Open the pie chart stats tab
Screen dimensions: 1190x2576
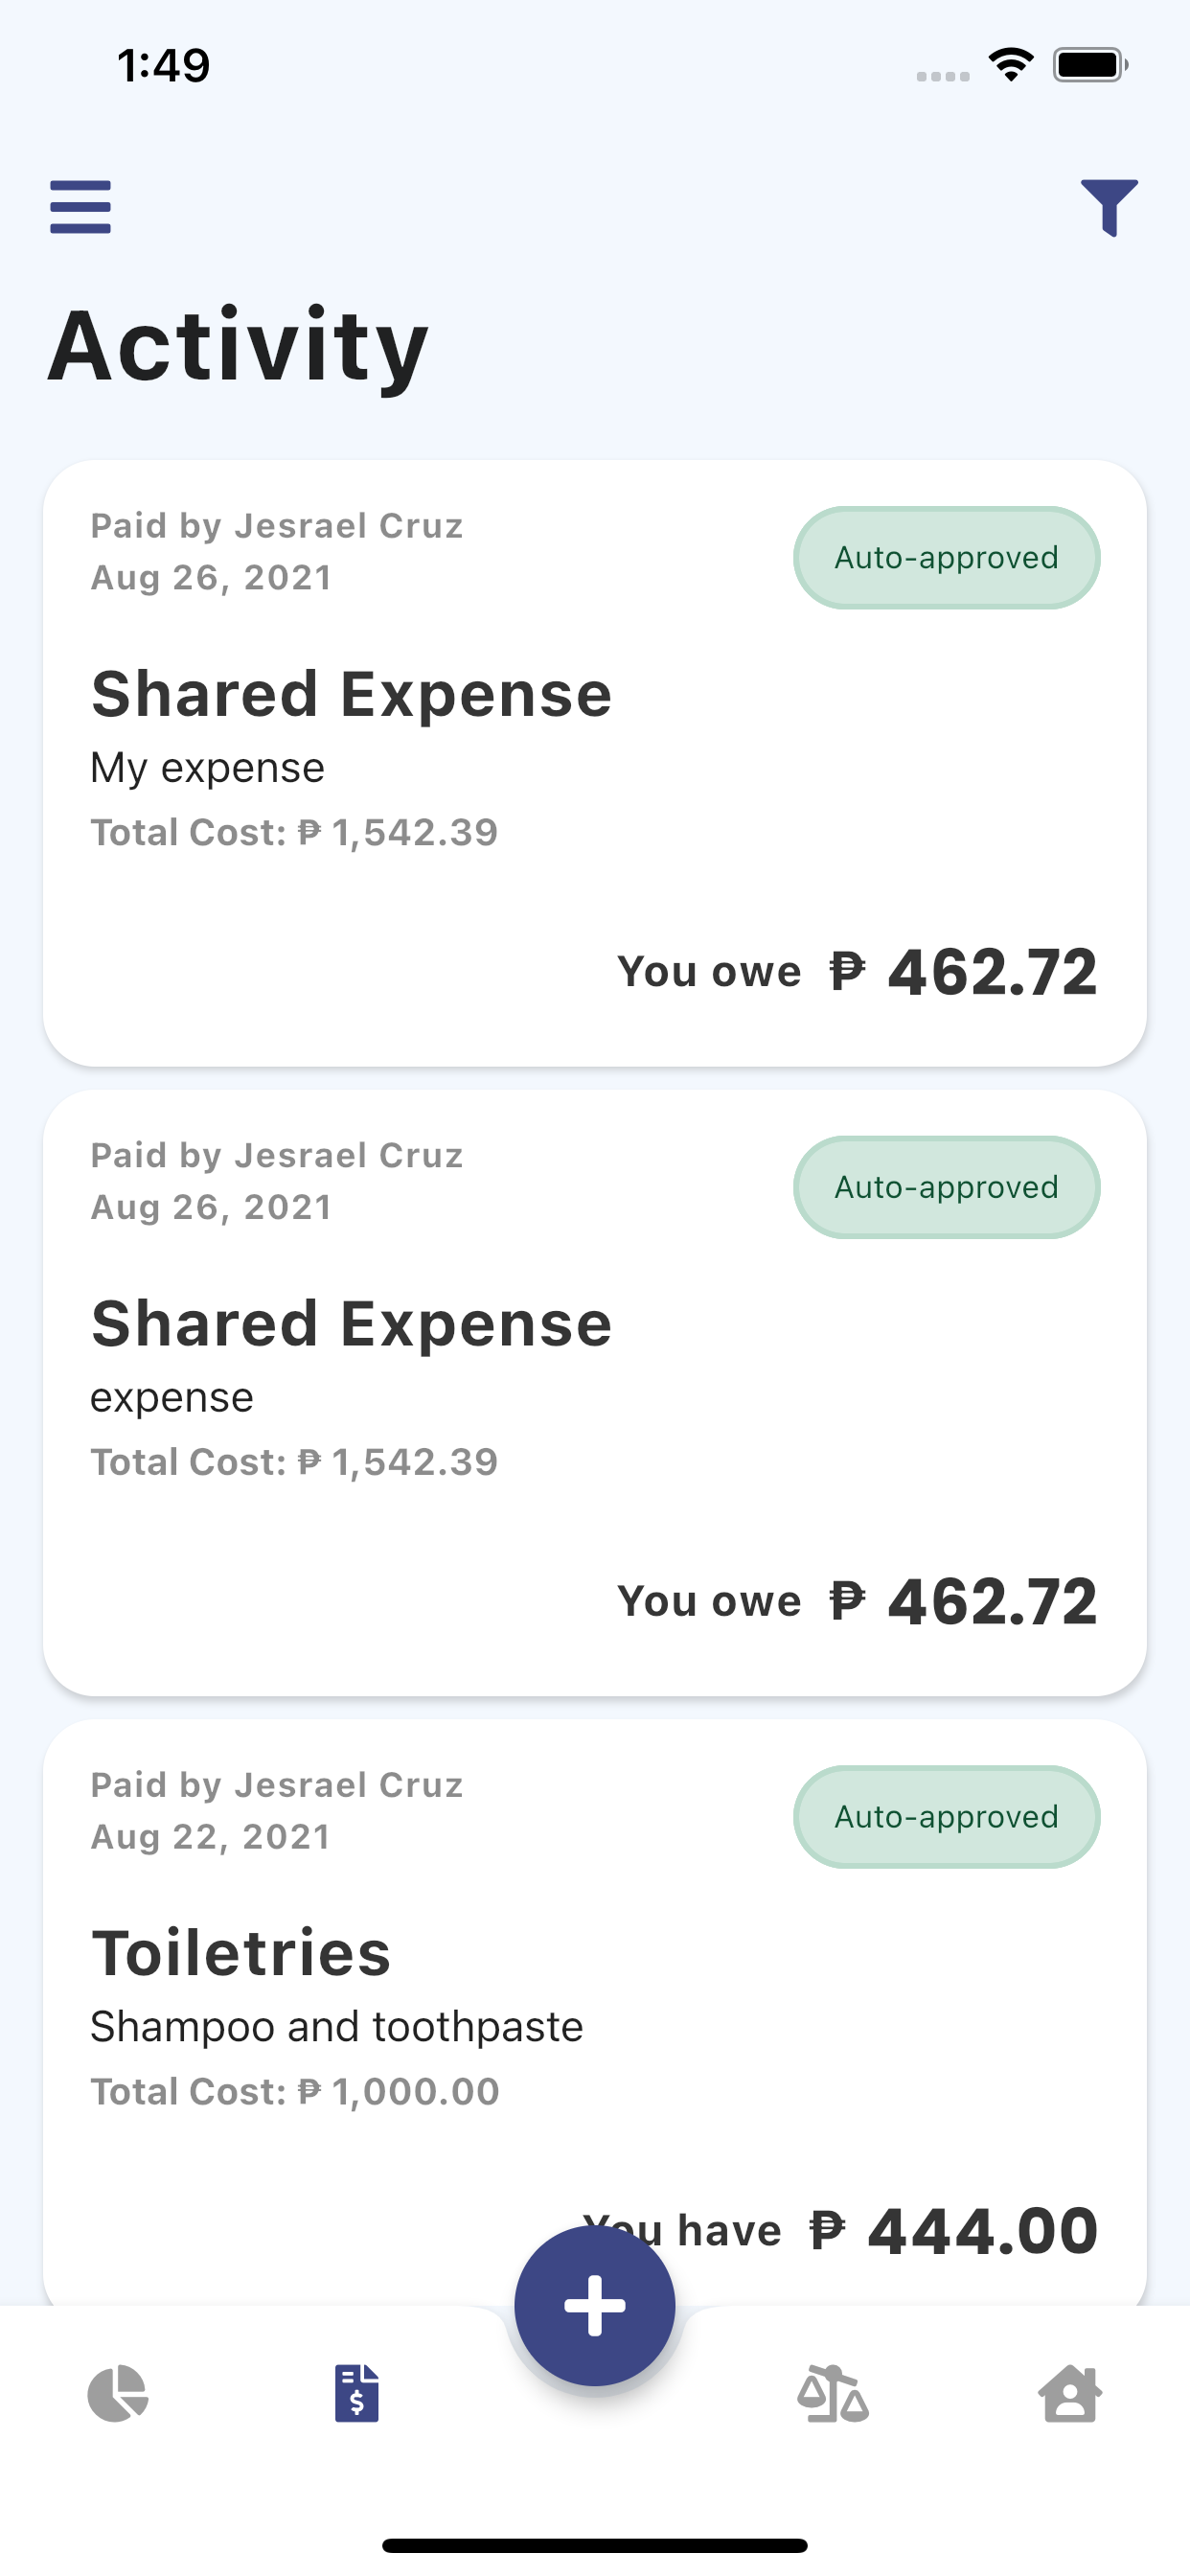pyautogui.click(x=118, y=2394)
